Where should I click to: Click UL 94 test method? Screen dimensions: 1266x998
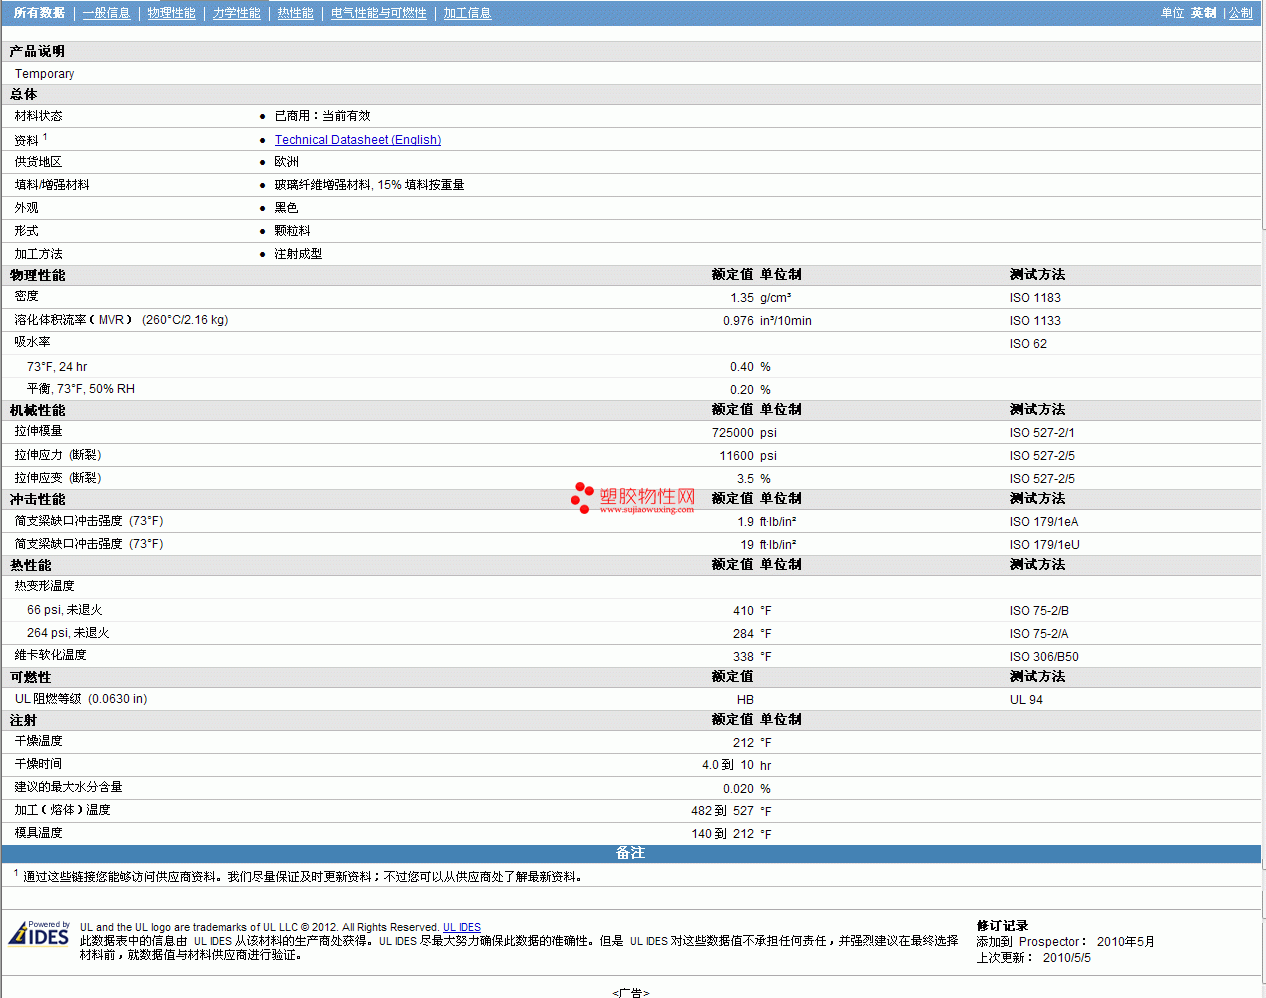coord(1026,700)
